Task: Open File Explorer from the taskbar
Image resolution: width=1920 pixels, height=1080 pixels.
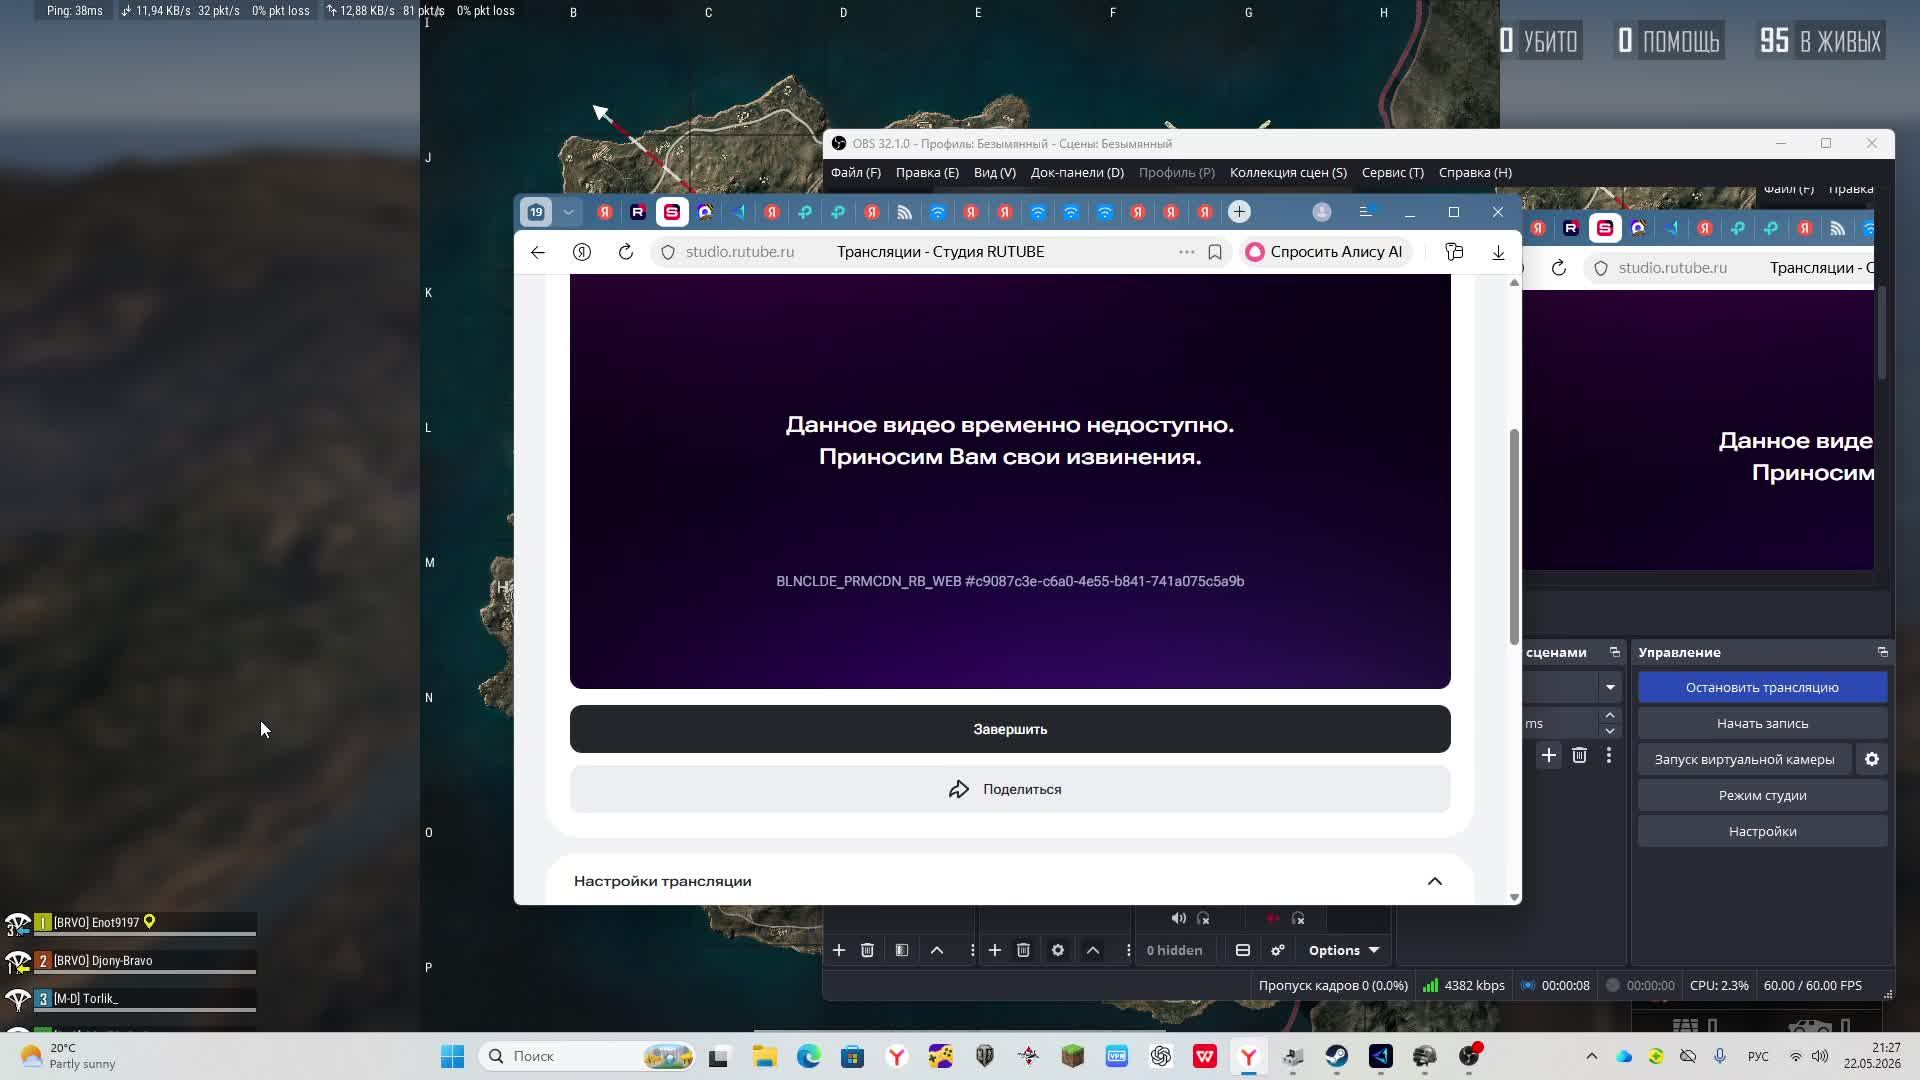Action: coord(765,1056)
